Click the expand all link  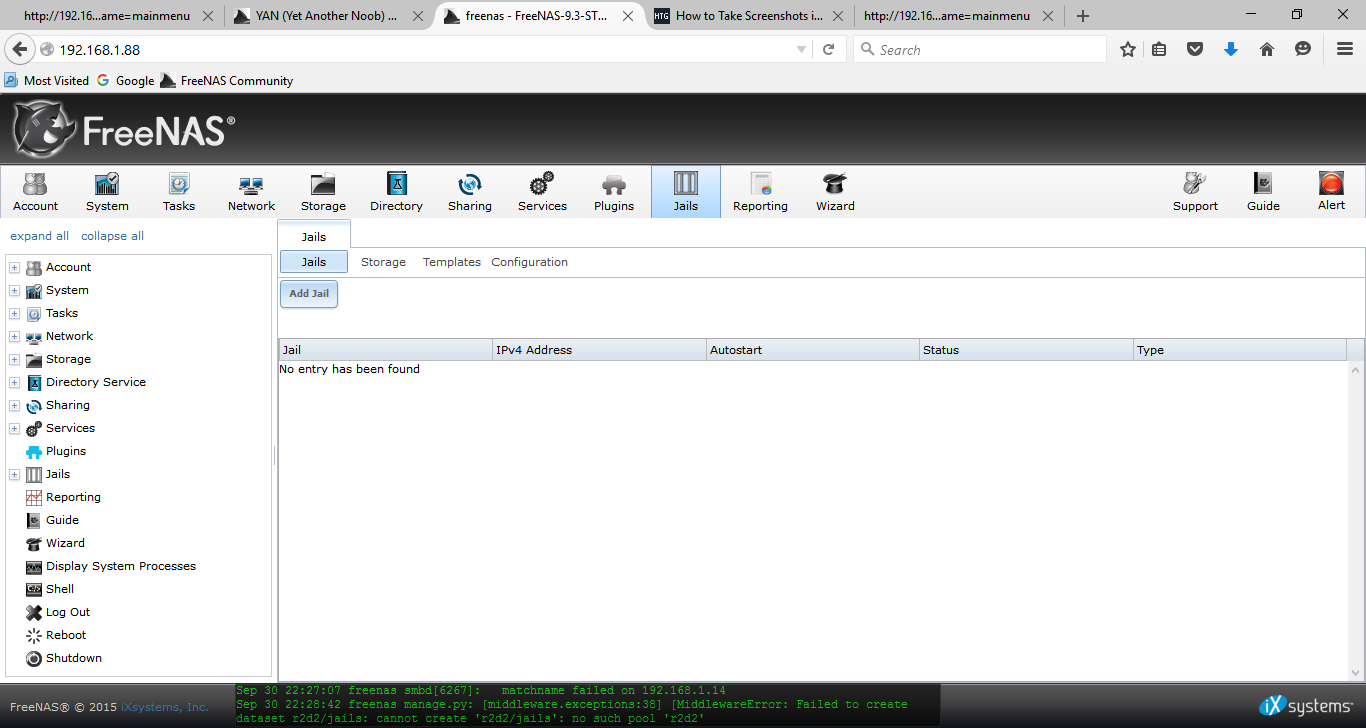39,236
